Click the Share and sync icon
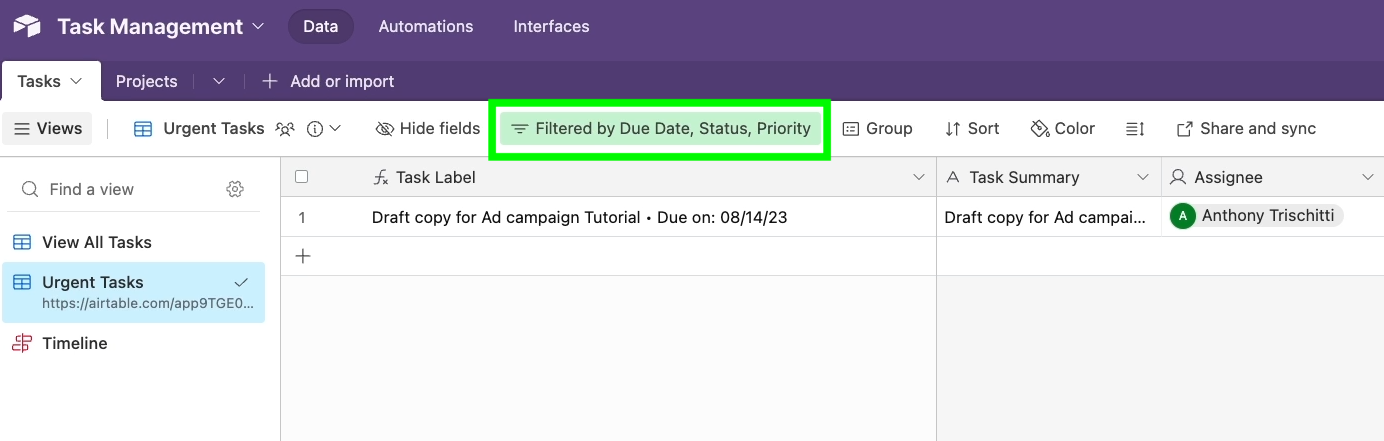The width and height of the screenshot is (1384, 441). (x=1185, y=129)
